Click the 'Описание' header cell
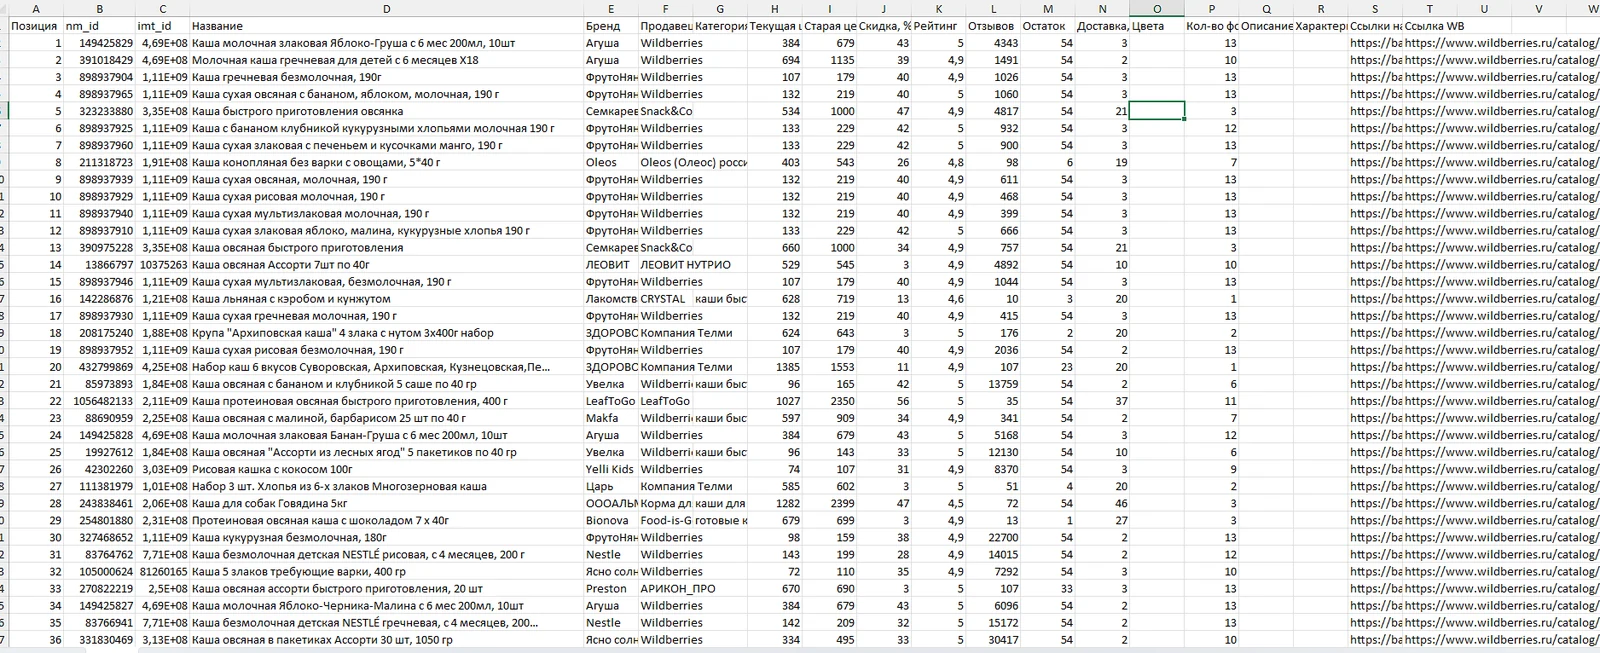 pyautogui.click(x=1266, y=26)
